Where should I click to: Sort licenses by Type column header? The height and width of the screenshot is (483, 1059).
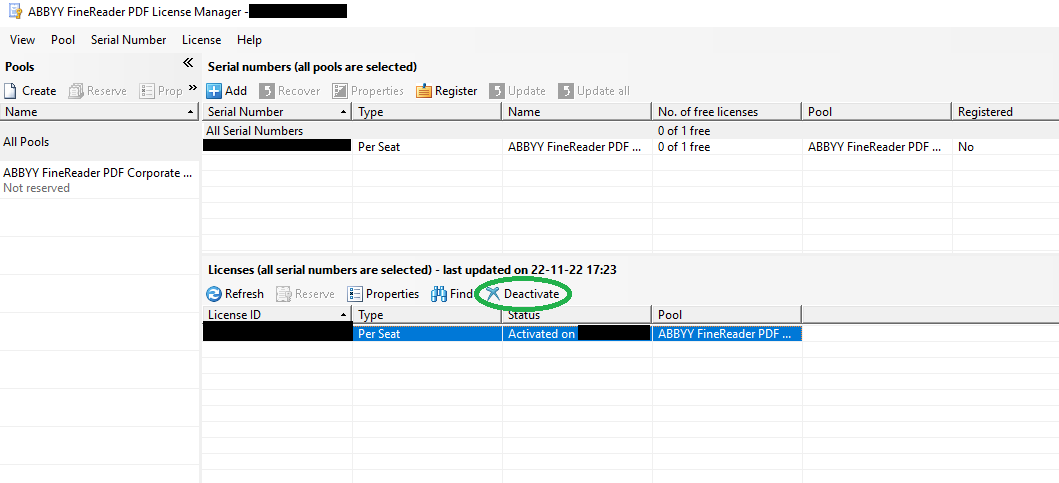[427, 315]
